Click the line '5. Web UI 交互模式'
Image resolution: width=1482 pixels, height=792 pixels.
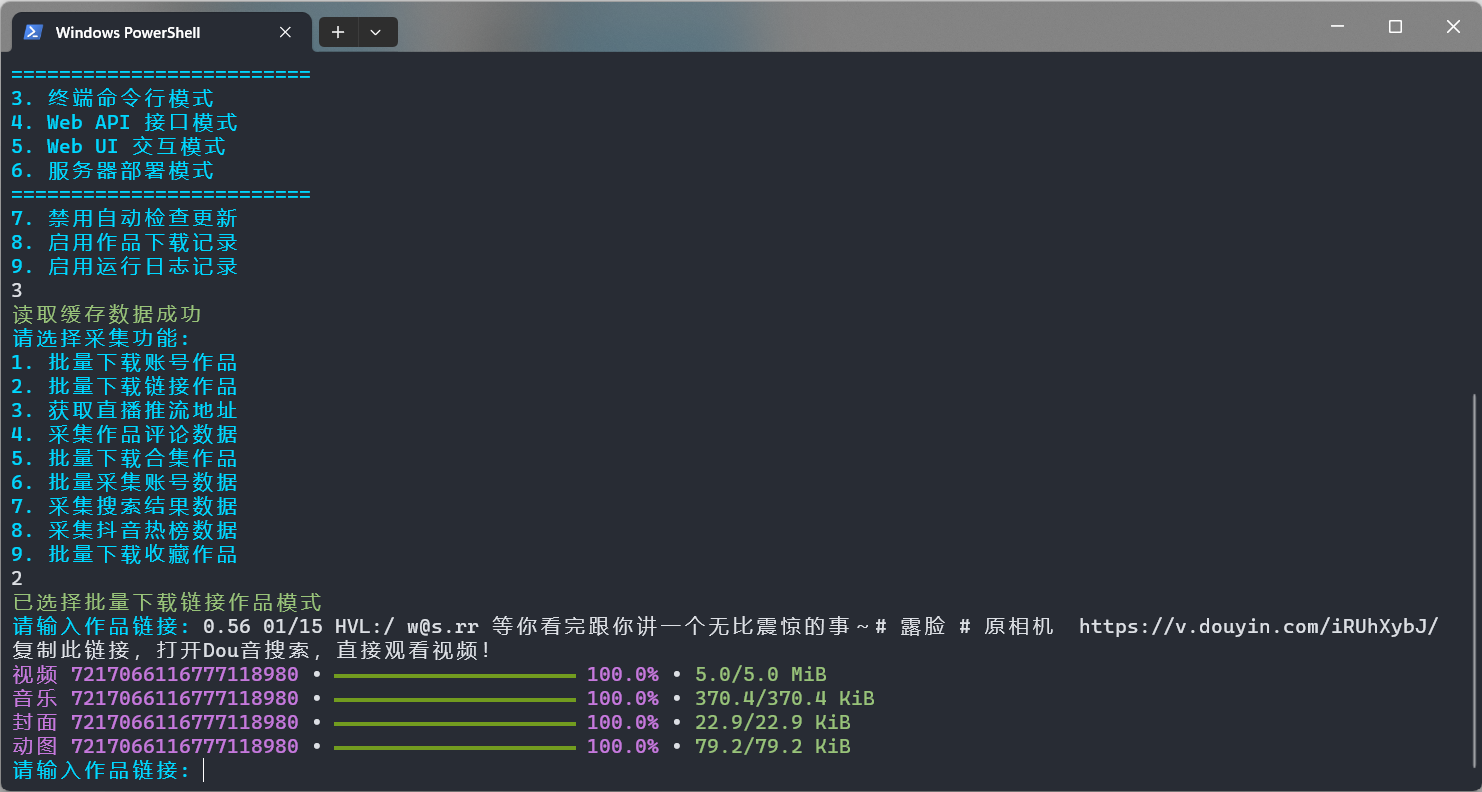pos(119,147)
